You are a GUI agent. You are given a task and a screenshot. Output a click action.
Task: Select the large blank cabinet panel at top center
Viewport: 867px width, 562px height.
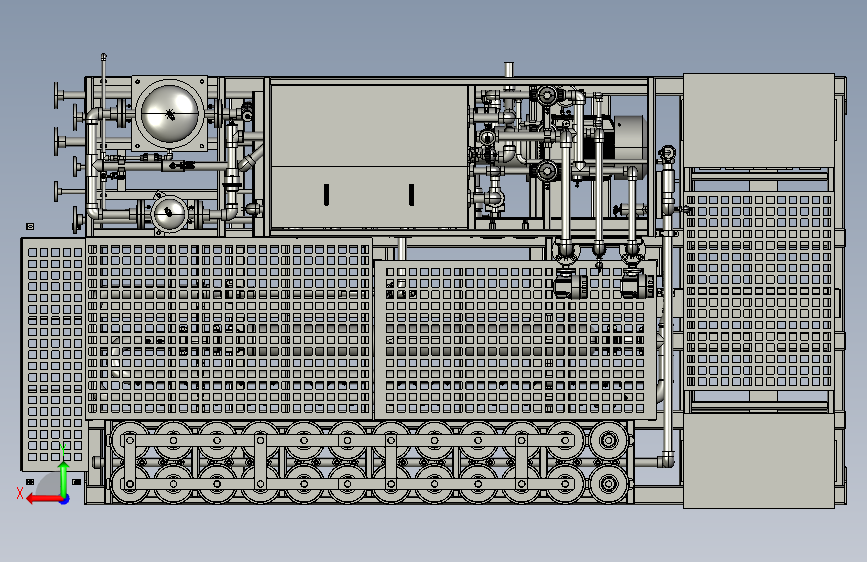tap(369, 156)
